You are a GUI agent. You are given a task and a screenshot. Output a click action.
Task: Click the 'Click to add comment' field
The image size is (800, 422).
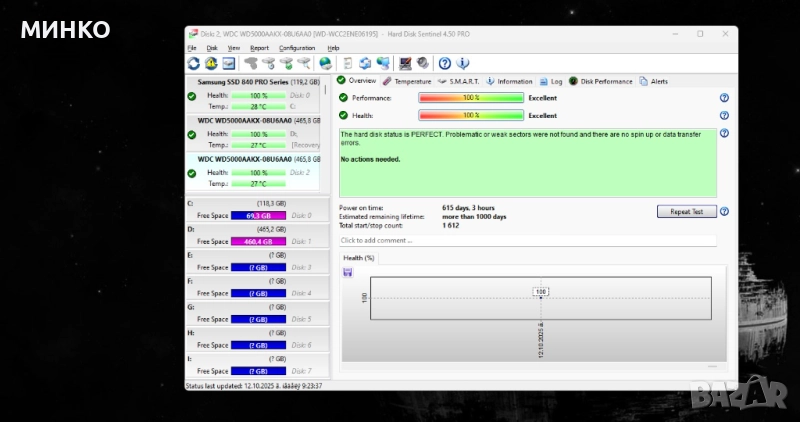(x=527, y=240)
